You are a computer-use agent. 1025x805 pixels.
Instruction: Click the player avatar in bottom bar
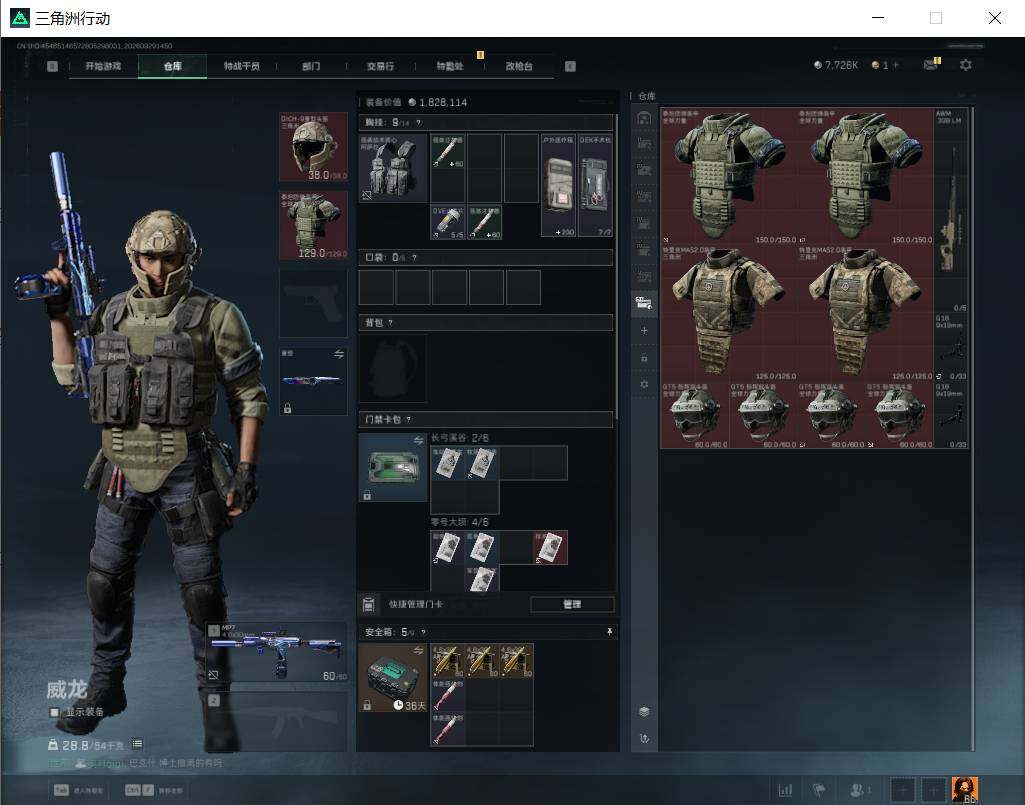965,790
